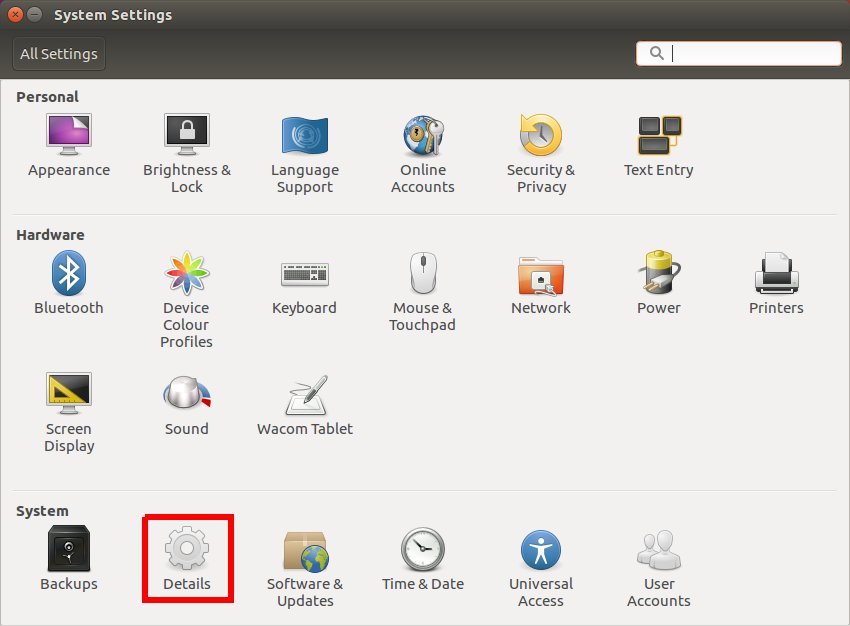Click the search magnifier icon
The width and height of the screenshot is (850, 626).
coord(656,53)
